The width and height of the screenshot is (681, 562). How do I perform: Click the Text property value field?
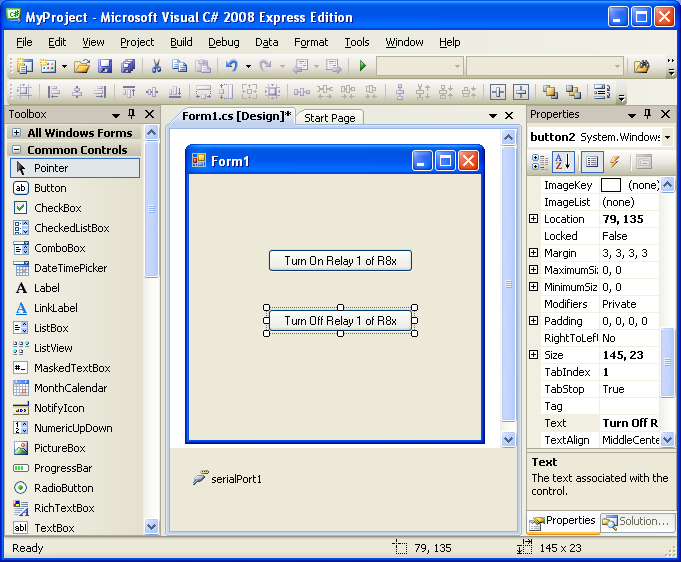[x=629, y=423]
